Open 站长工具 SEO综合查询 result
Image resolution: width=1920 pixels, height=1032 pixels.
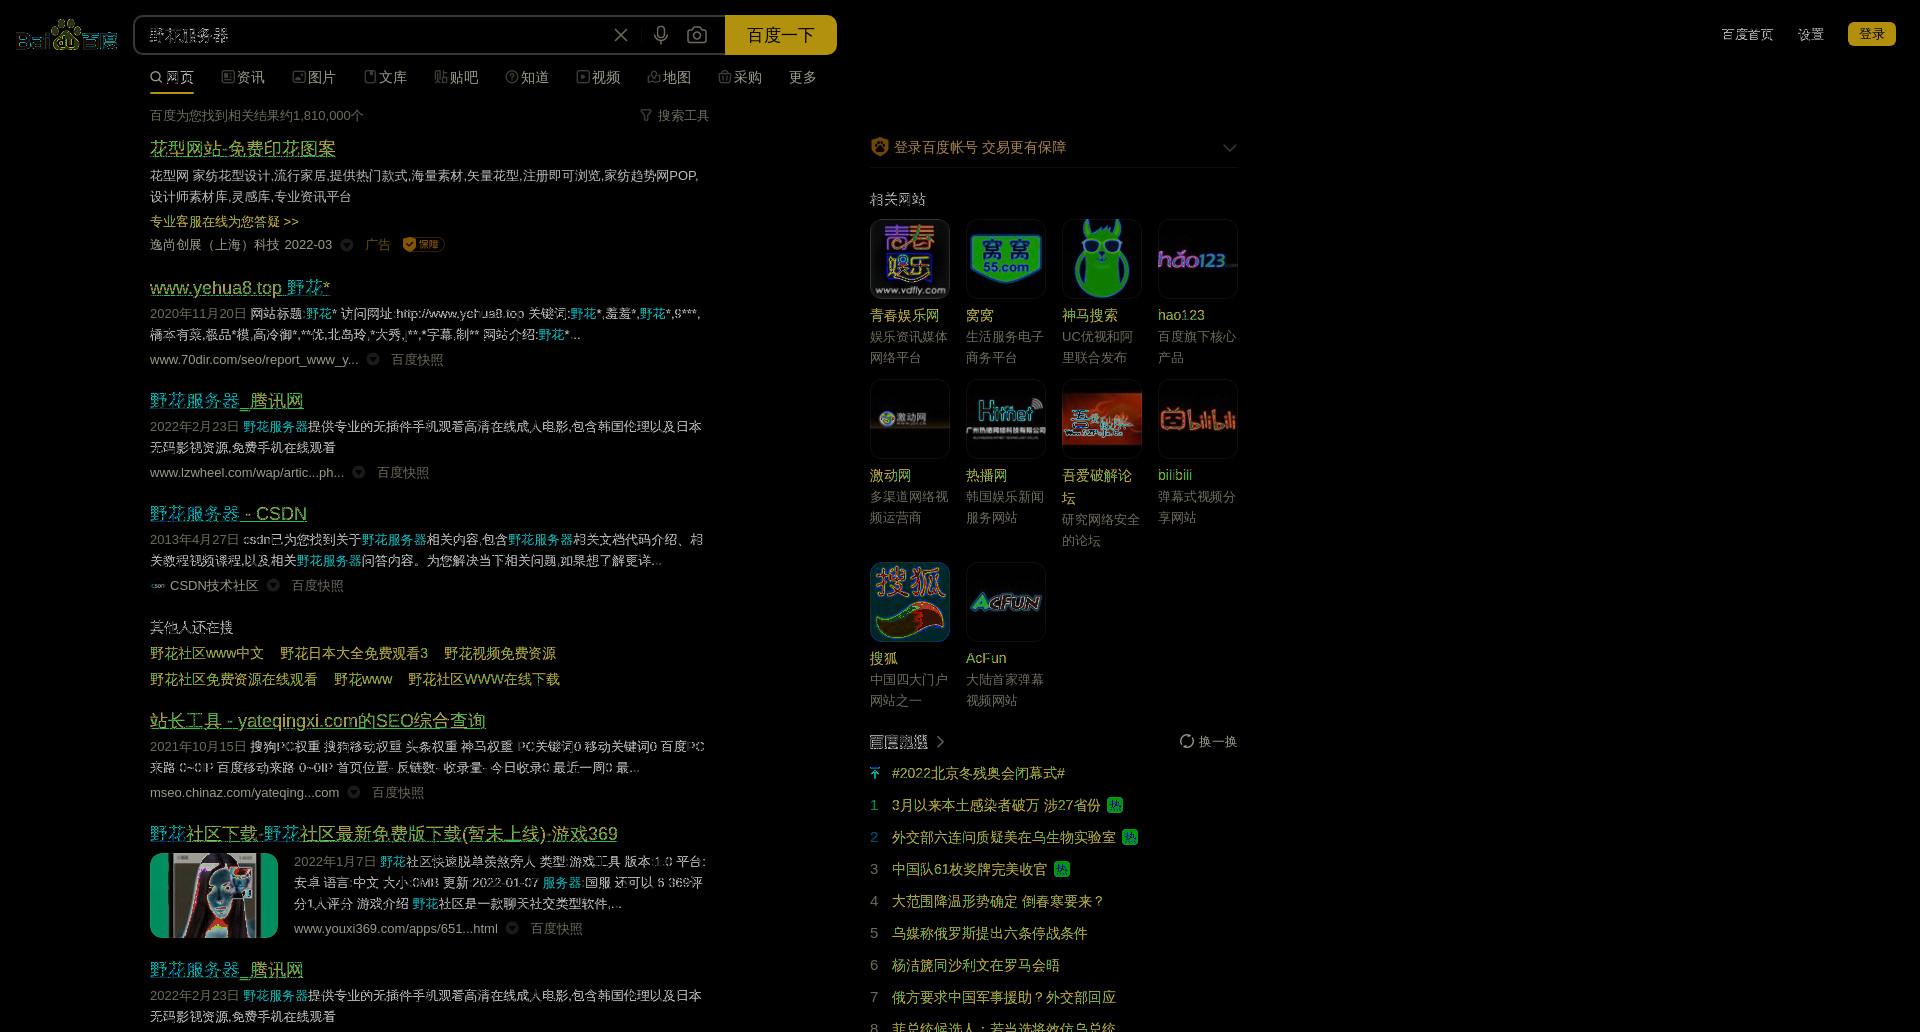[x=318, y=721]
